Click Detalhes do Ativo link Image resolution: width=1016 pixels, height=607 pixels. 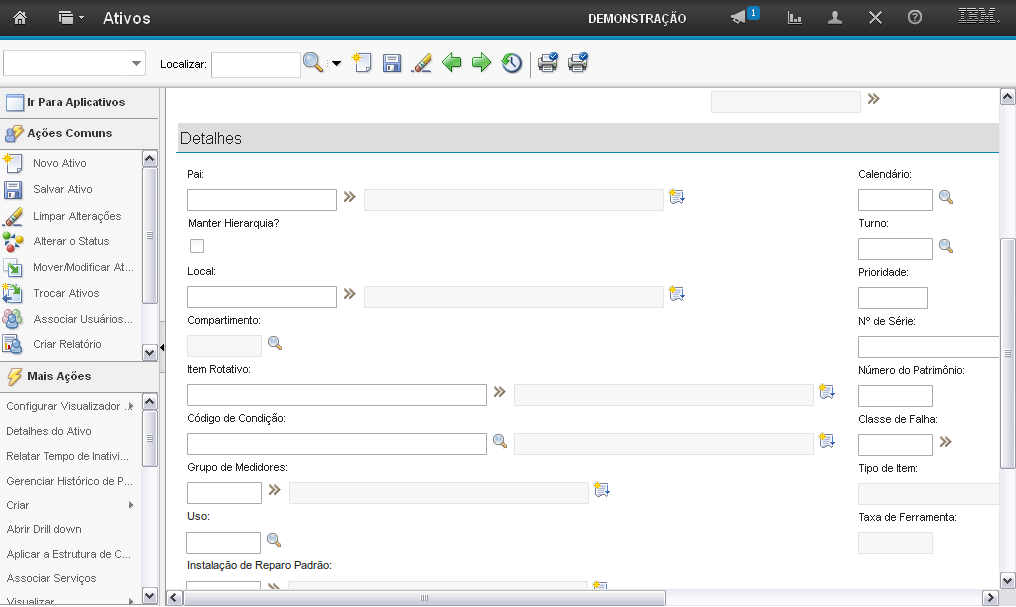click(49, 431)
